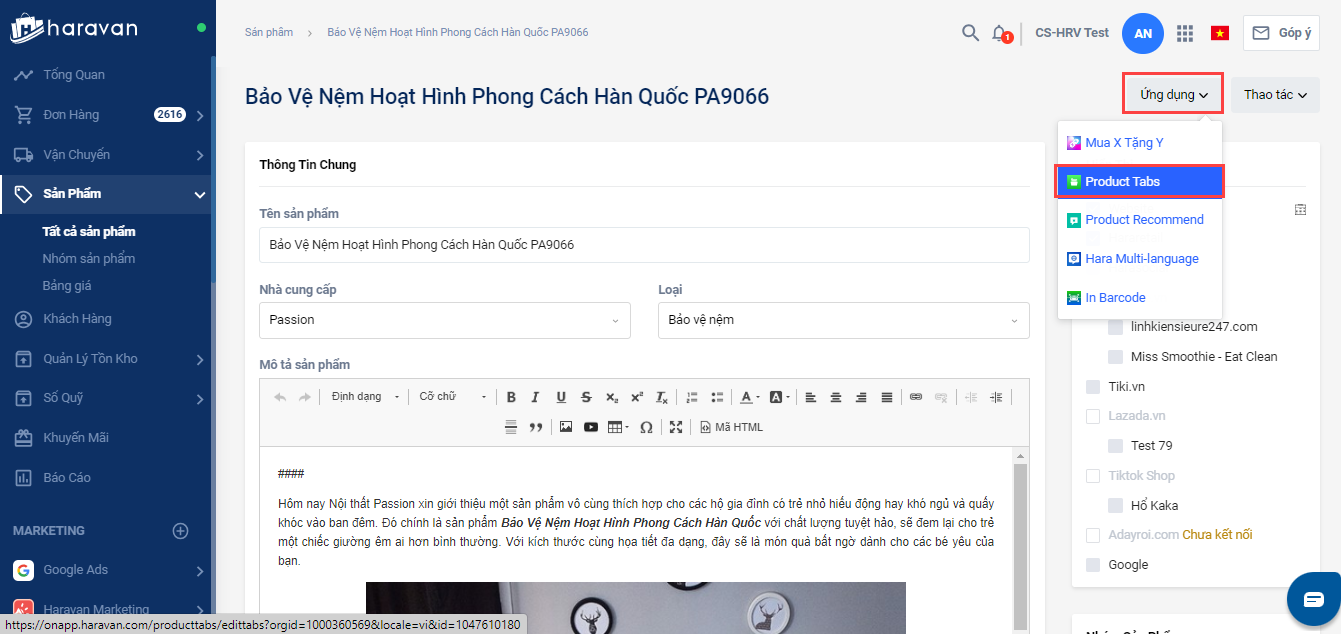This screenshot has width=1341, height=634.
Task: Tick the Google channel checkbox
Action: tap(1093, 564)
